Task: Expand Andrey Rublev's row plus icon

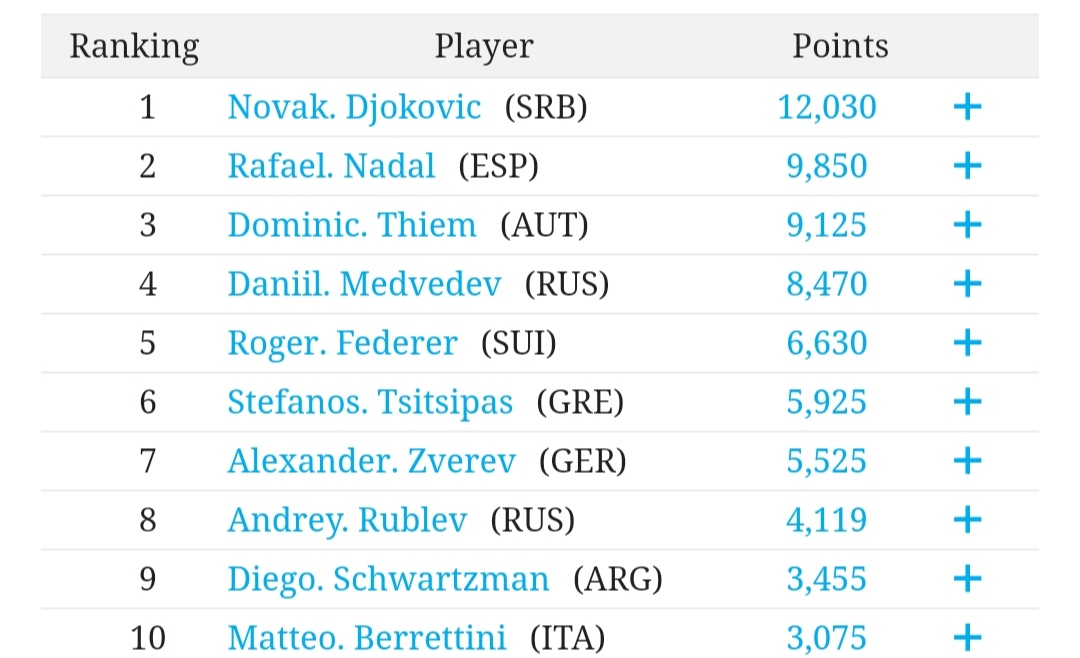Action: click(x=966, y=520)
